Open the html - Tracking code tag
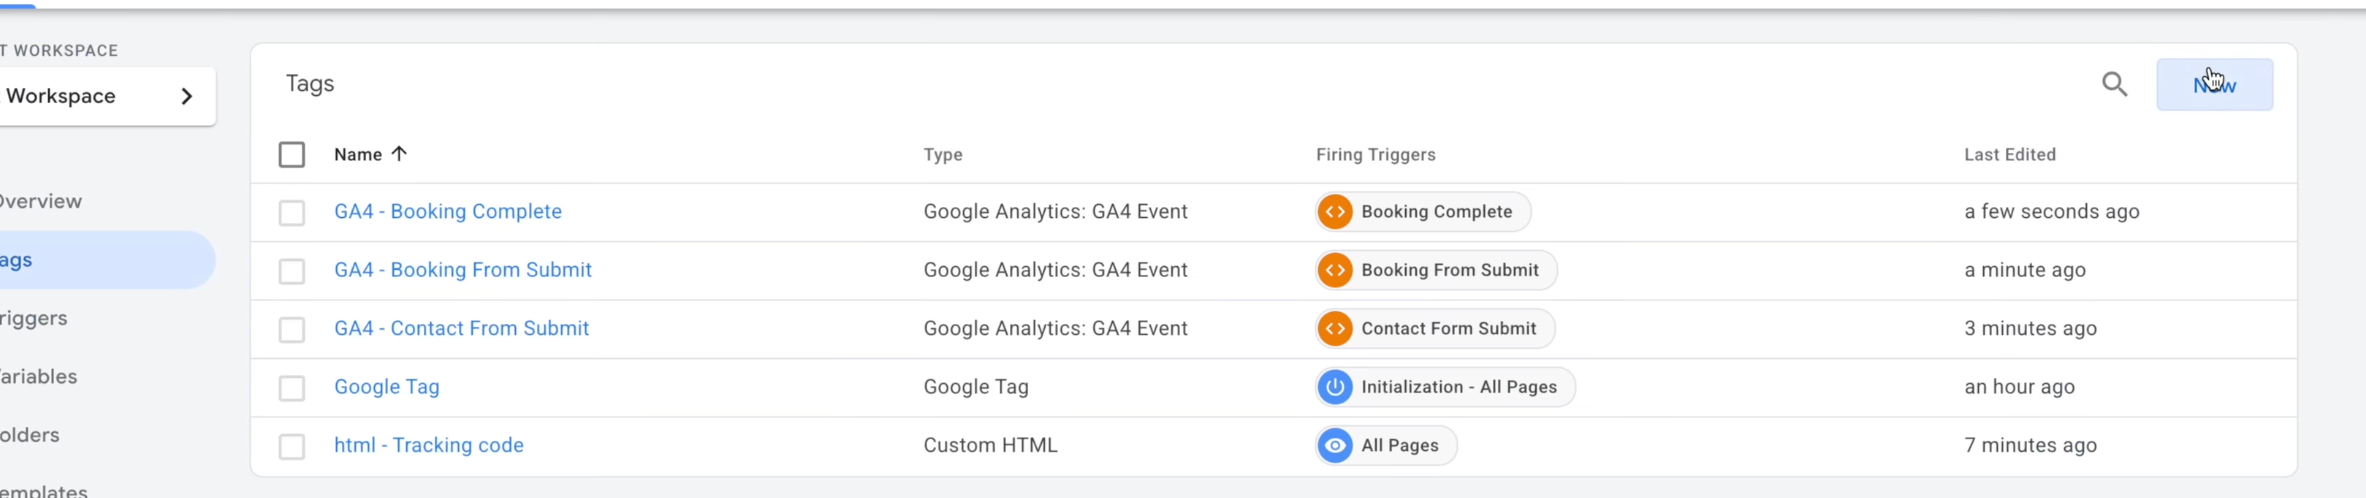The height and width of the screenshot is (498, 2366). [428, 446]
